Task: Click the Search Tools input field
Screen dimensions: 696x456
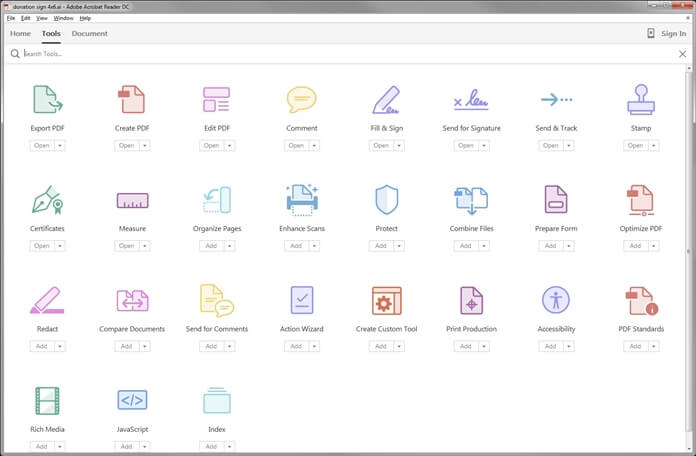Action: click(x=348, y=54)
